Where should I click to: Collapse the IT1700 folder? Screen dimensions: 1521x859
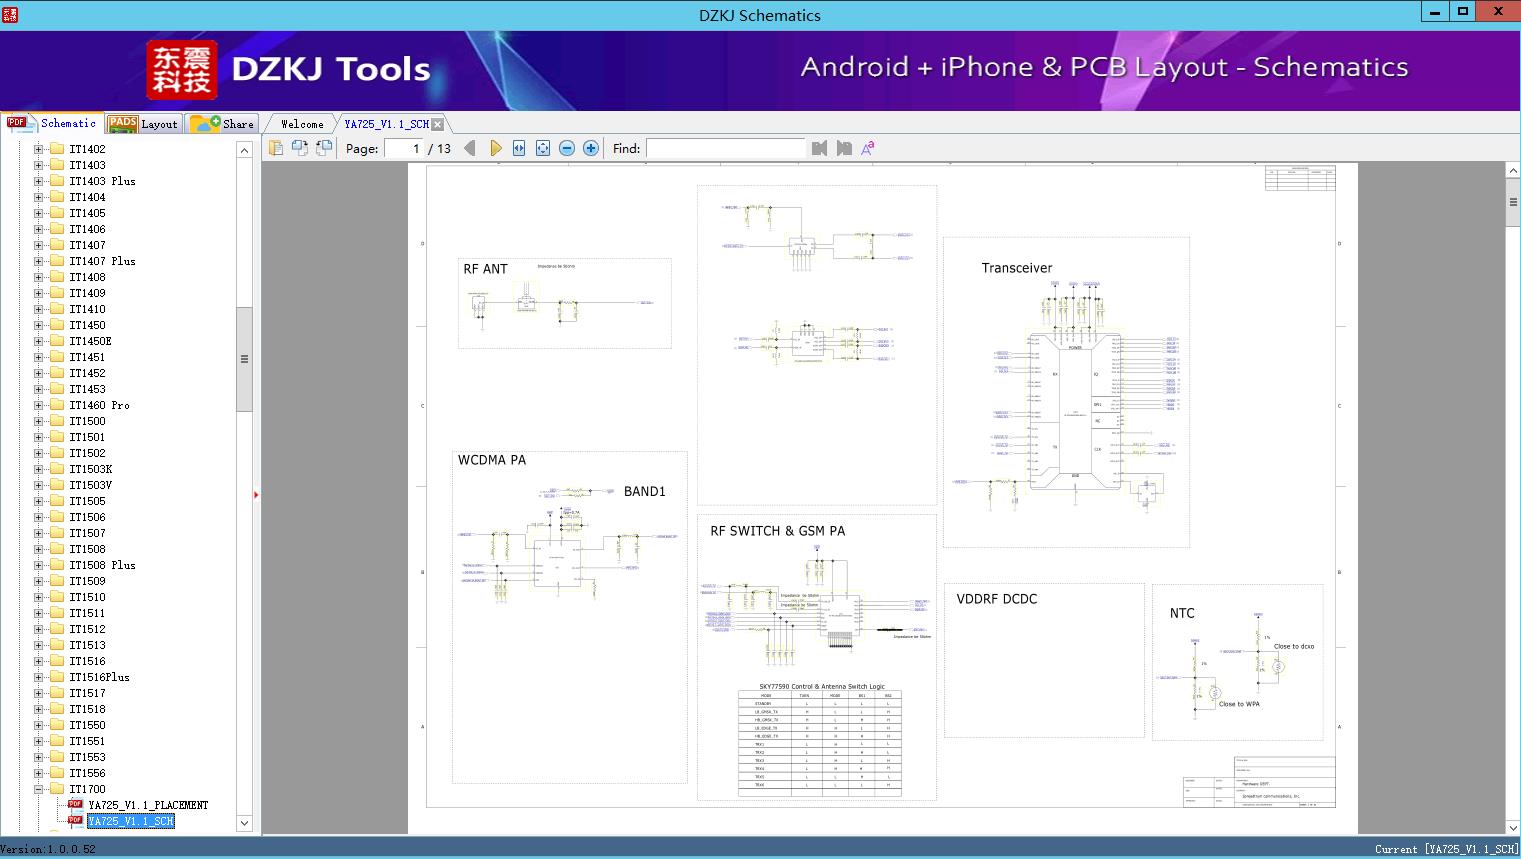pos(38,789)
